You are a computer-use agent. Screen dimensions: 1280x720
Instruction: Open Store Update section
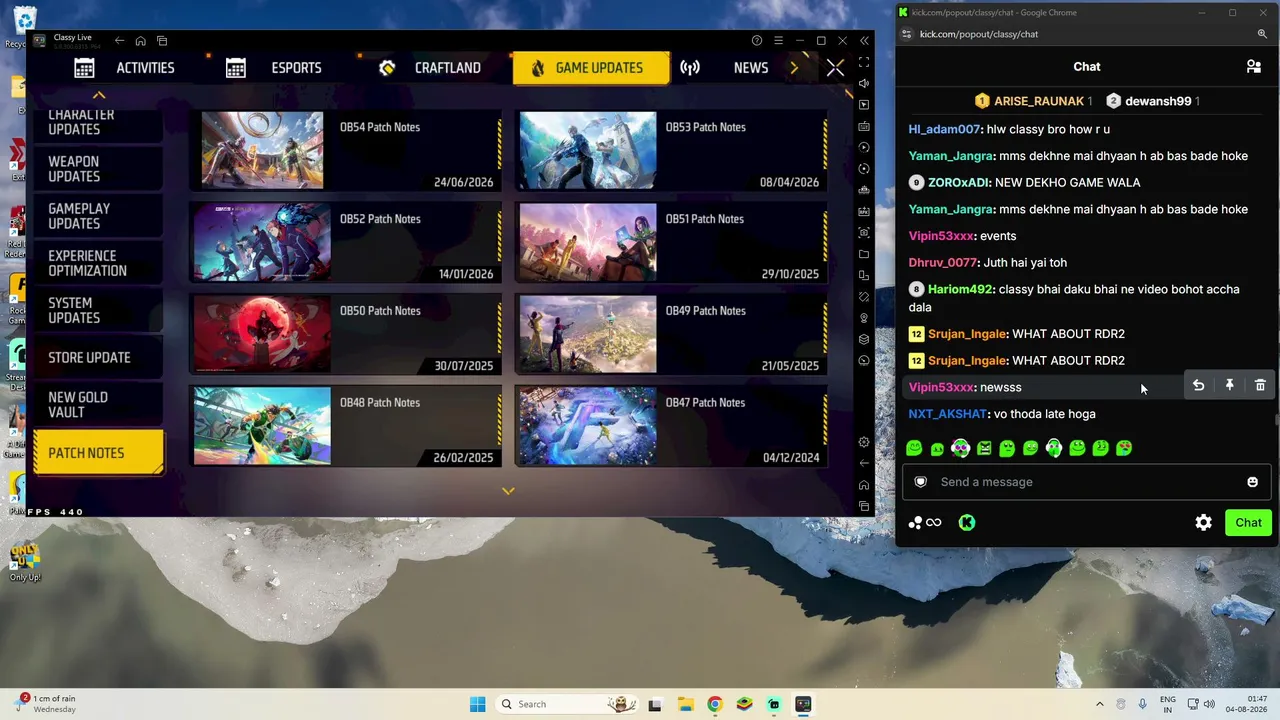pos(97,357)
